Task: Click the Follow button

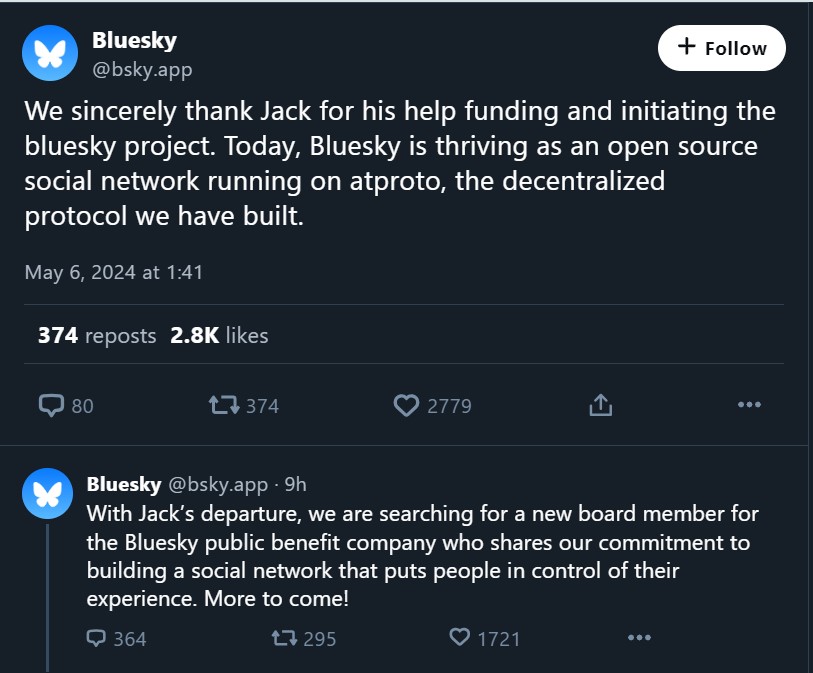Action: pyautogui.click(x=721, y=48)
